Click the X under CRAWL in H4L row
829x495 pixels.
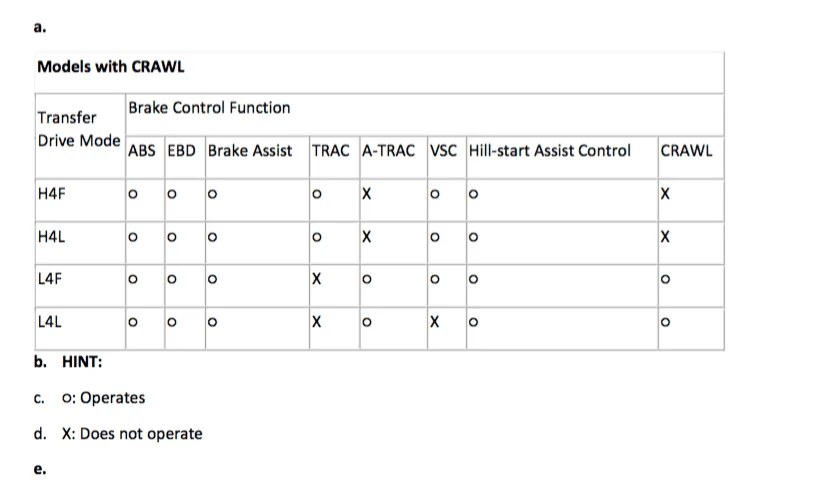[x=665, y=238]
